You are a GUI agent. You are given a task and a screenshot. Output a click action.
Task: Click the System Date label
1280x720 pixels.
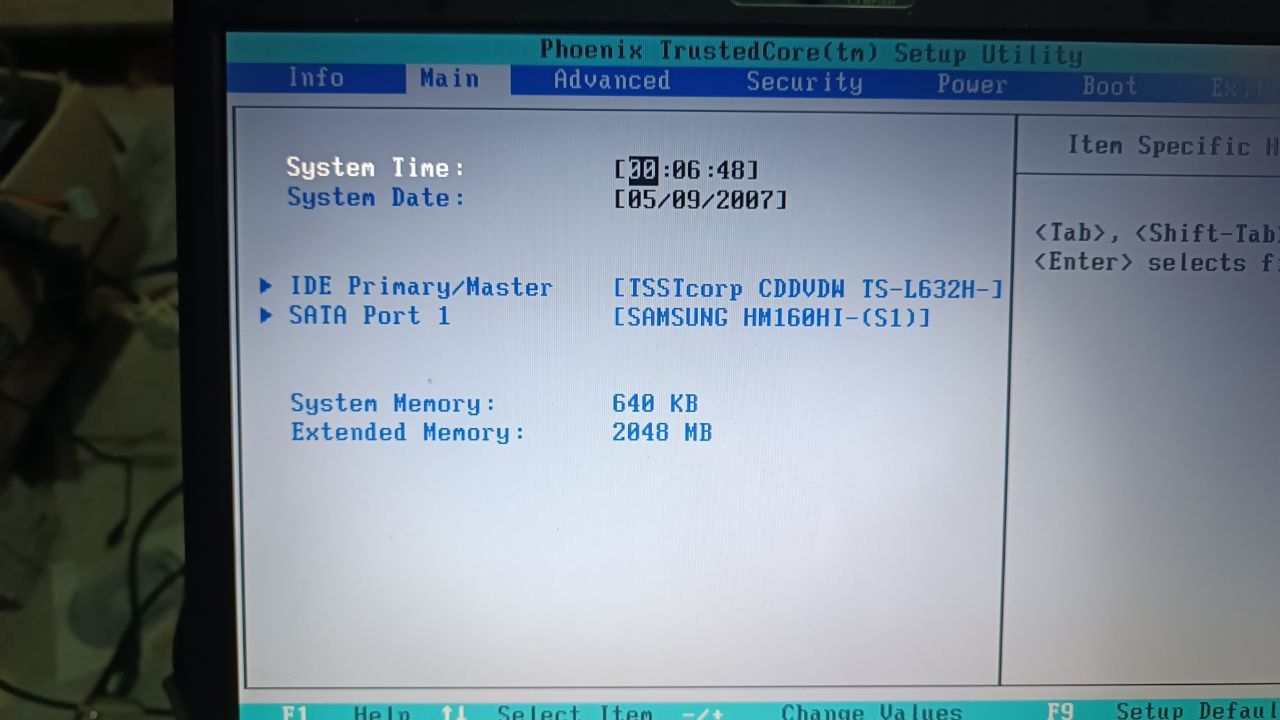coord(376,197)
